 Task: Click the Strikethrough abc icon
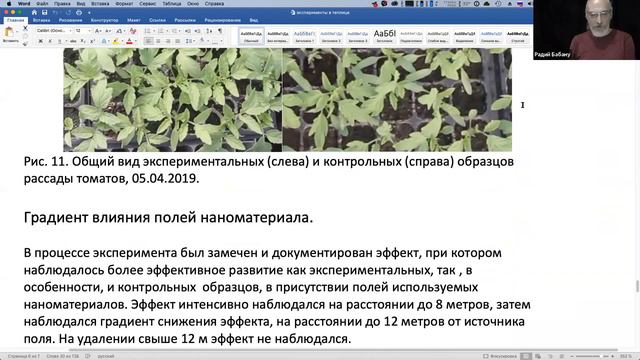pyautogui.click(x=73, y=41)
